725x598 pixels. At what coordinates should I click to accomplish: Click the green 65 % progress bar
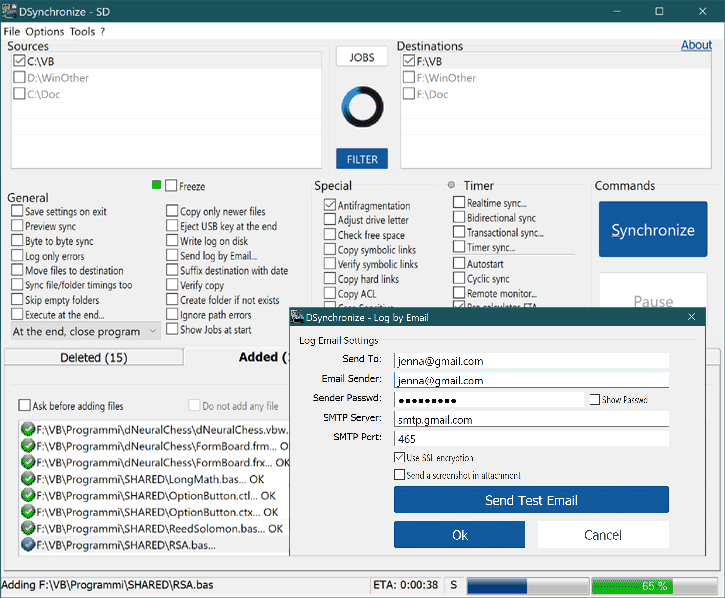click(x=654, y=586)
